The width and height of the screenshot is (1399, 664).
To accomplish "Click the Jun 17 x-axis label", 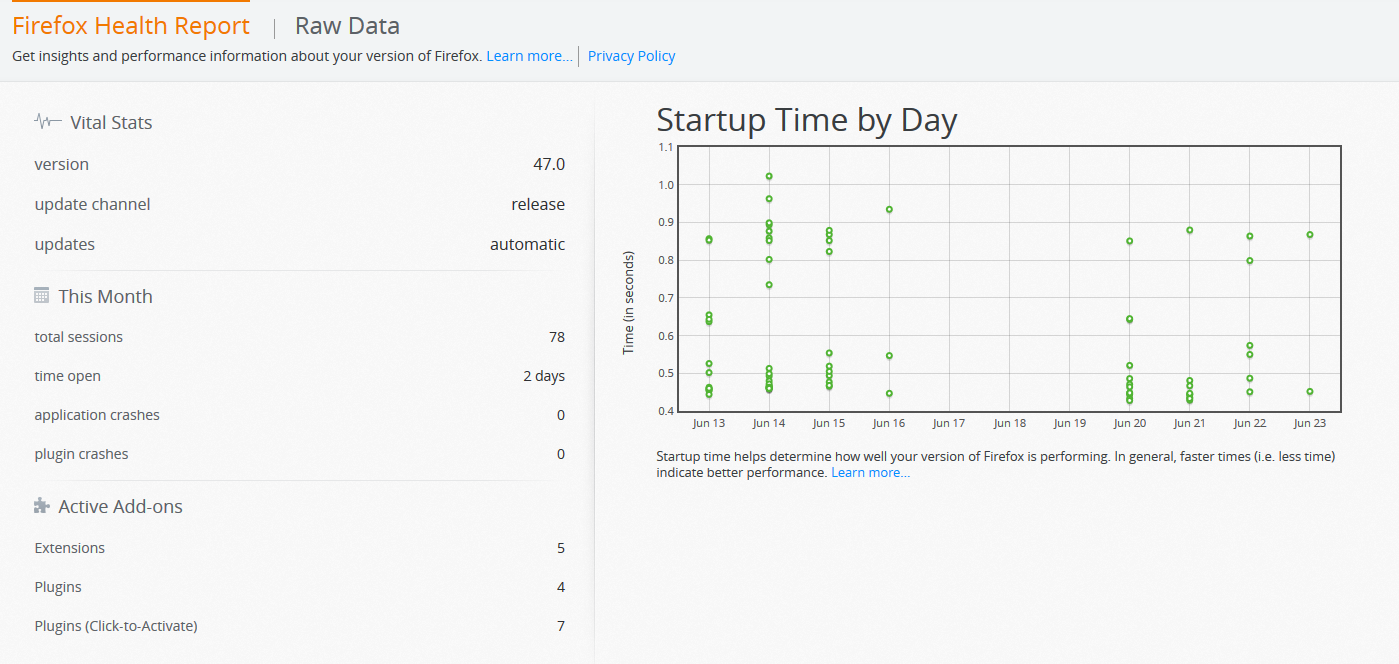I will [x=949, y=423].
